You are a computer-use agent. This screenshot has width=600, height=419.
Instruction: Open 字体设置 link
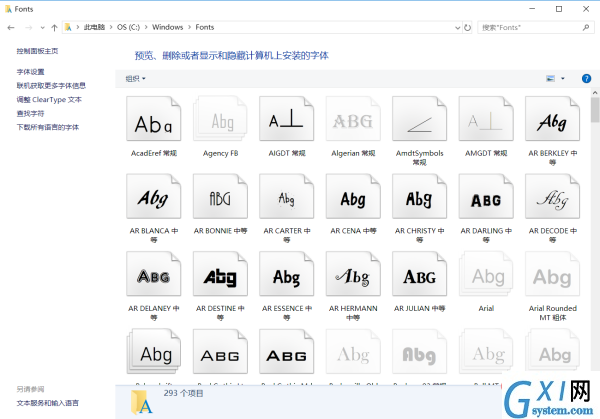point(30,72)
